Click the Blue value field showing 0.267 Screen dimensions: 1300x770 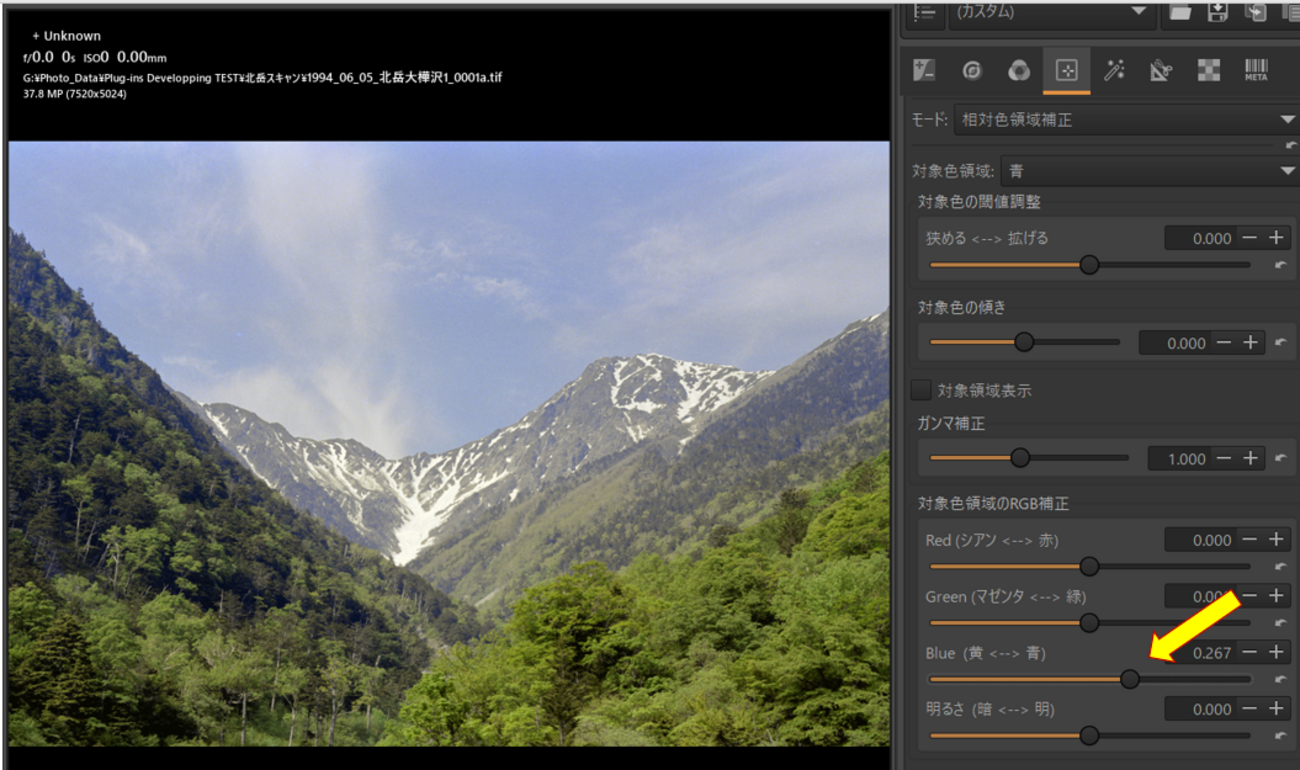tap(1201, 653)
